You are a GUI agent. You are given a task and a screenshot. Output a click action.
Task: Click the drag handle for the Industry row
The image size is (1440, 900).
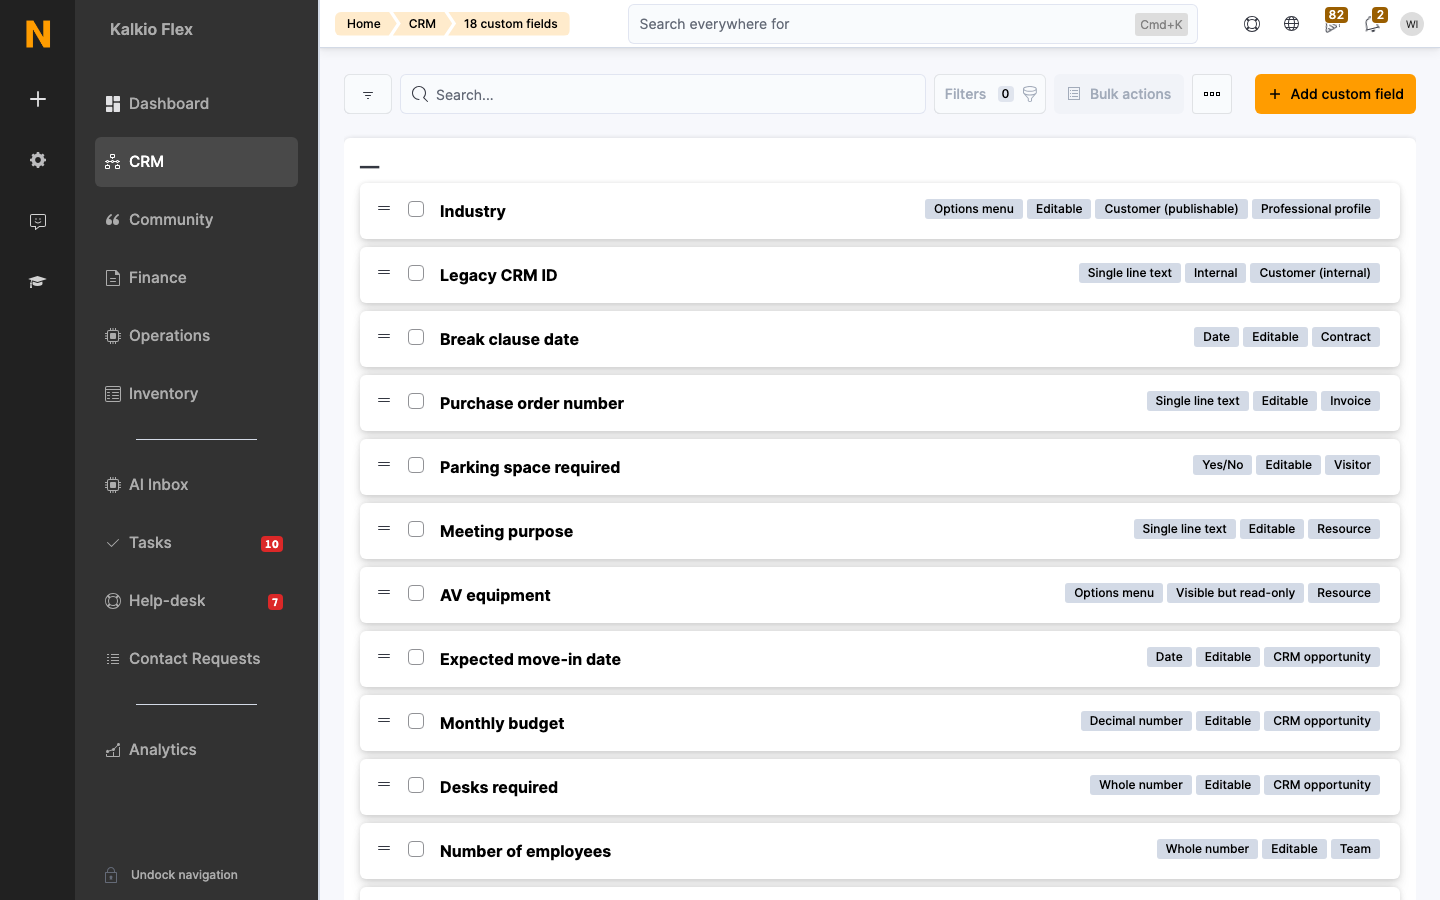(384, 209)
